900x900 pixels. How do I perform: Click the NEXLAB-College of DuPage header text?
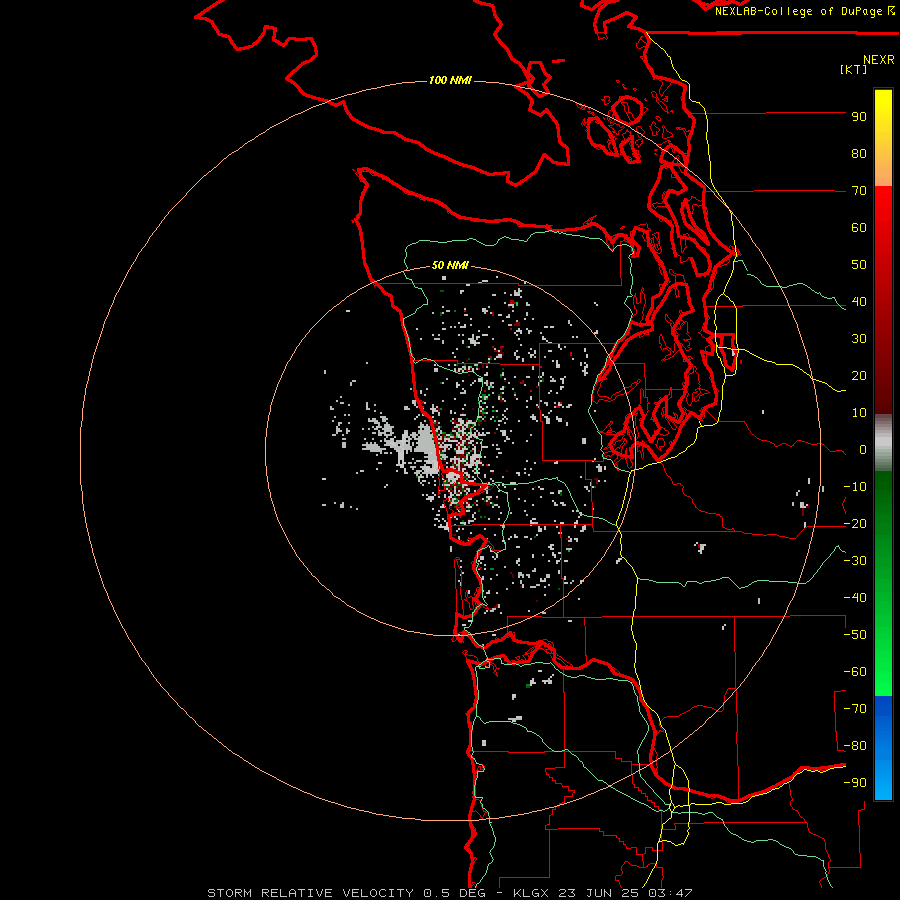coord(804,11)
